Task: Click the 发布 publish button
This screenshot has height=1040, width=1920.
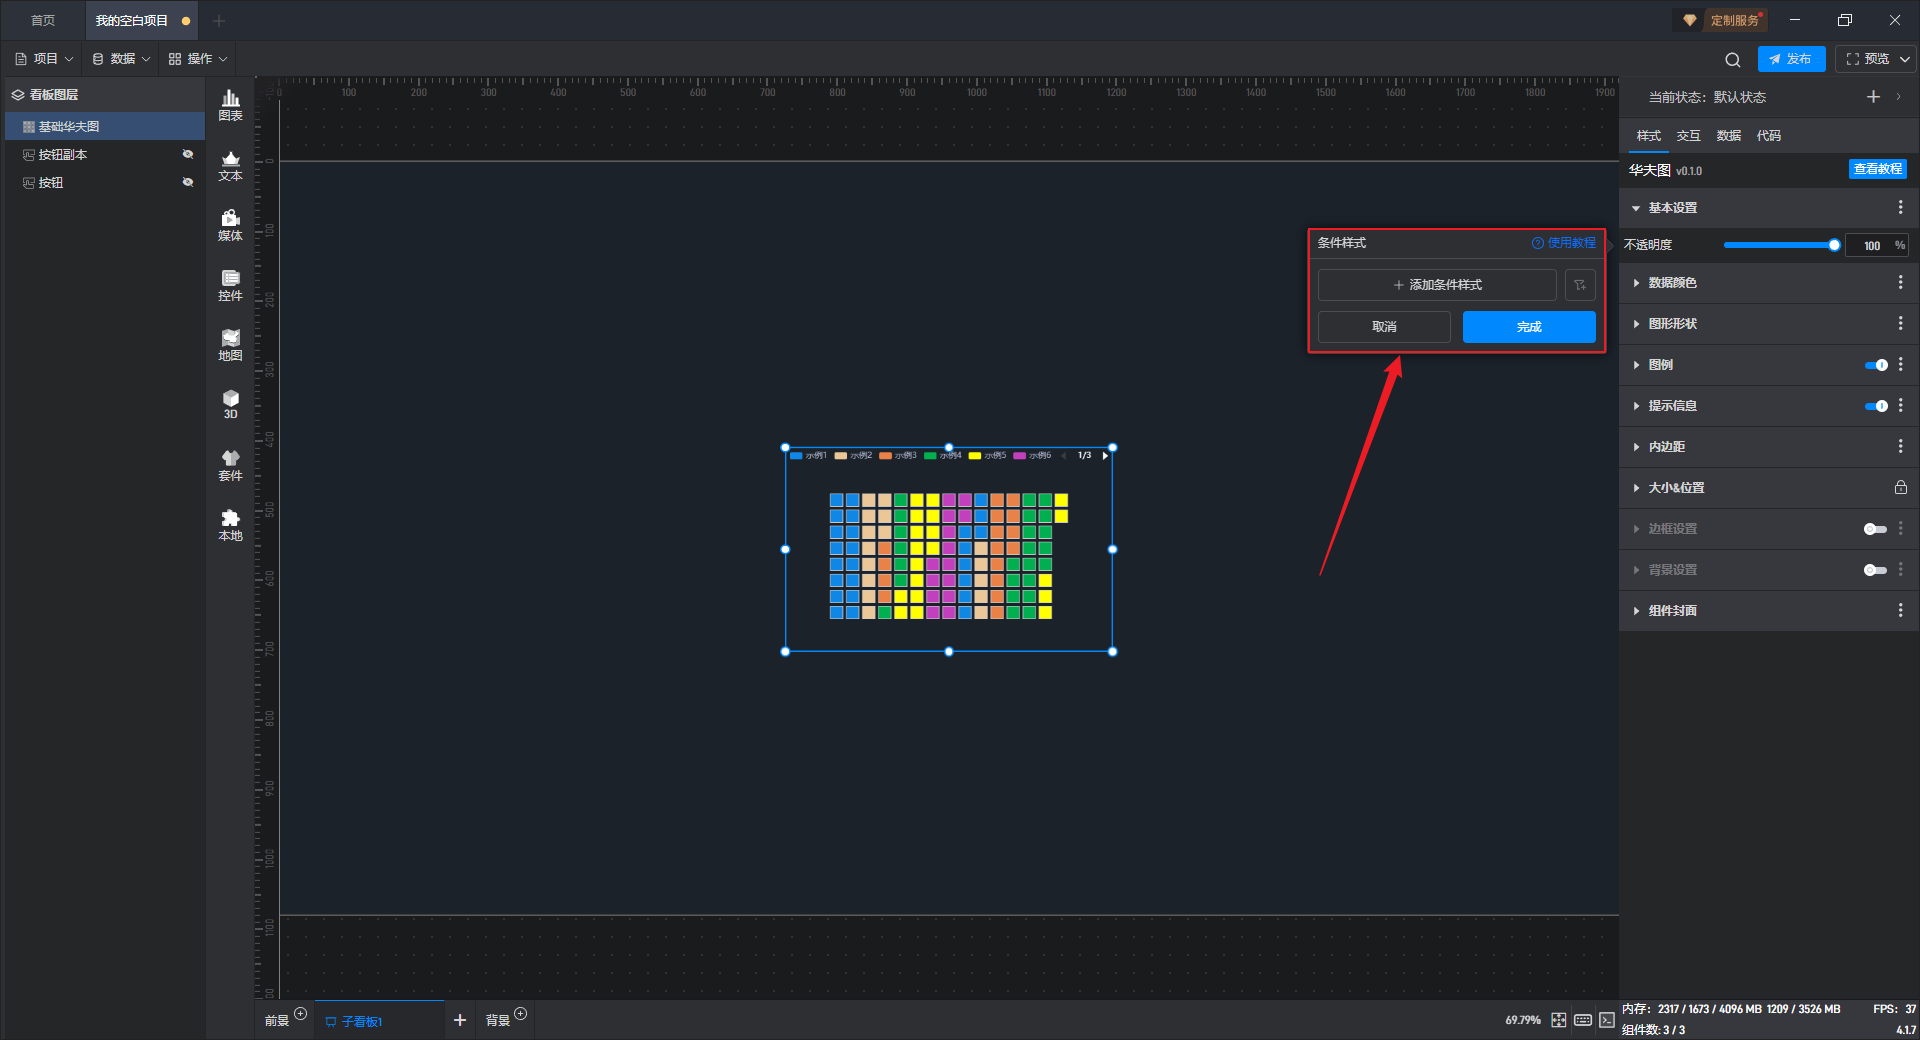Action: point(1791,59)
